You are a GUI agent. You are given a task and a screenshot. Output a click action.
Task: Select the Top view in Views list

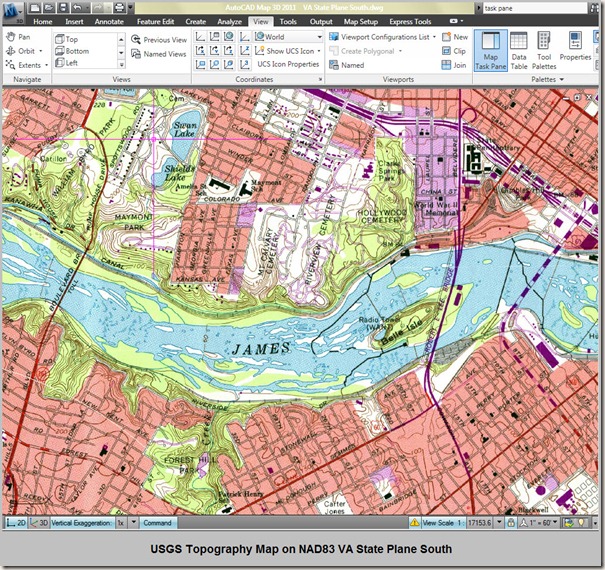[x=66, y=39]
